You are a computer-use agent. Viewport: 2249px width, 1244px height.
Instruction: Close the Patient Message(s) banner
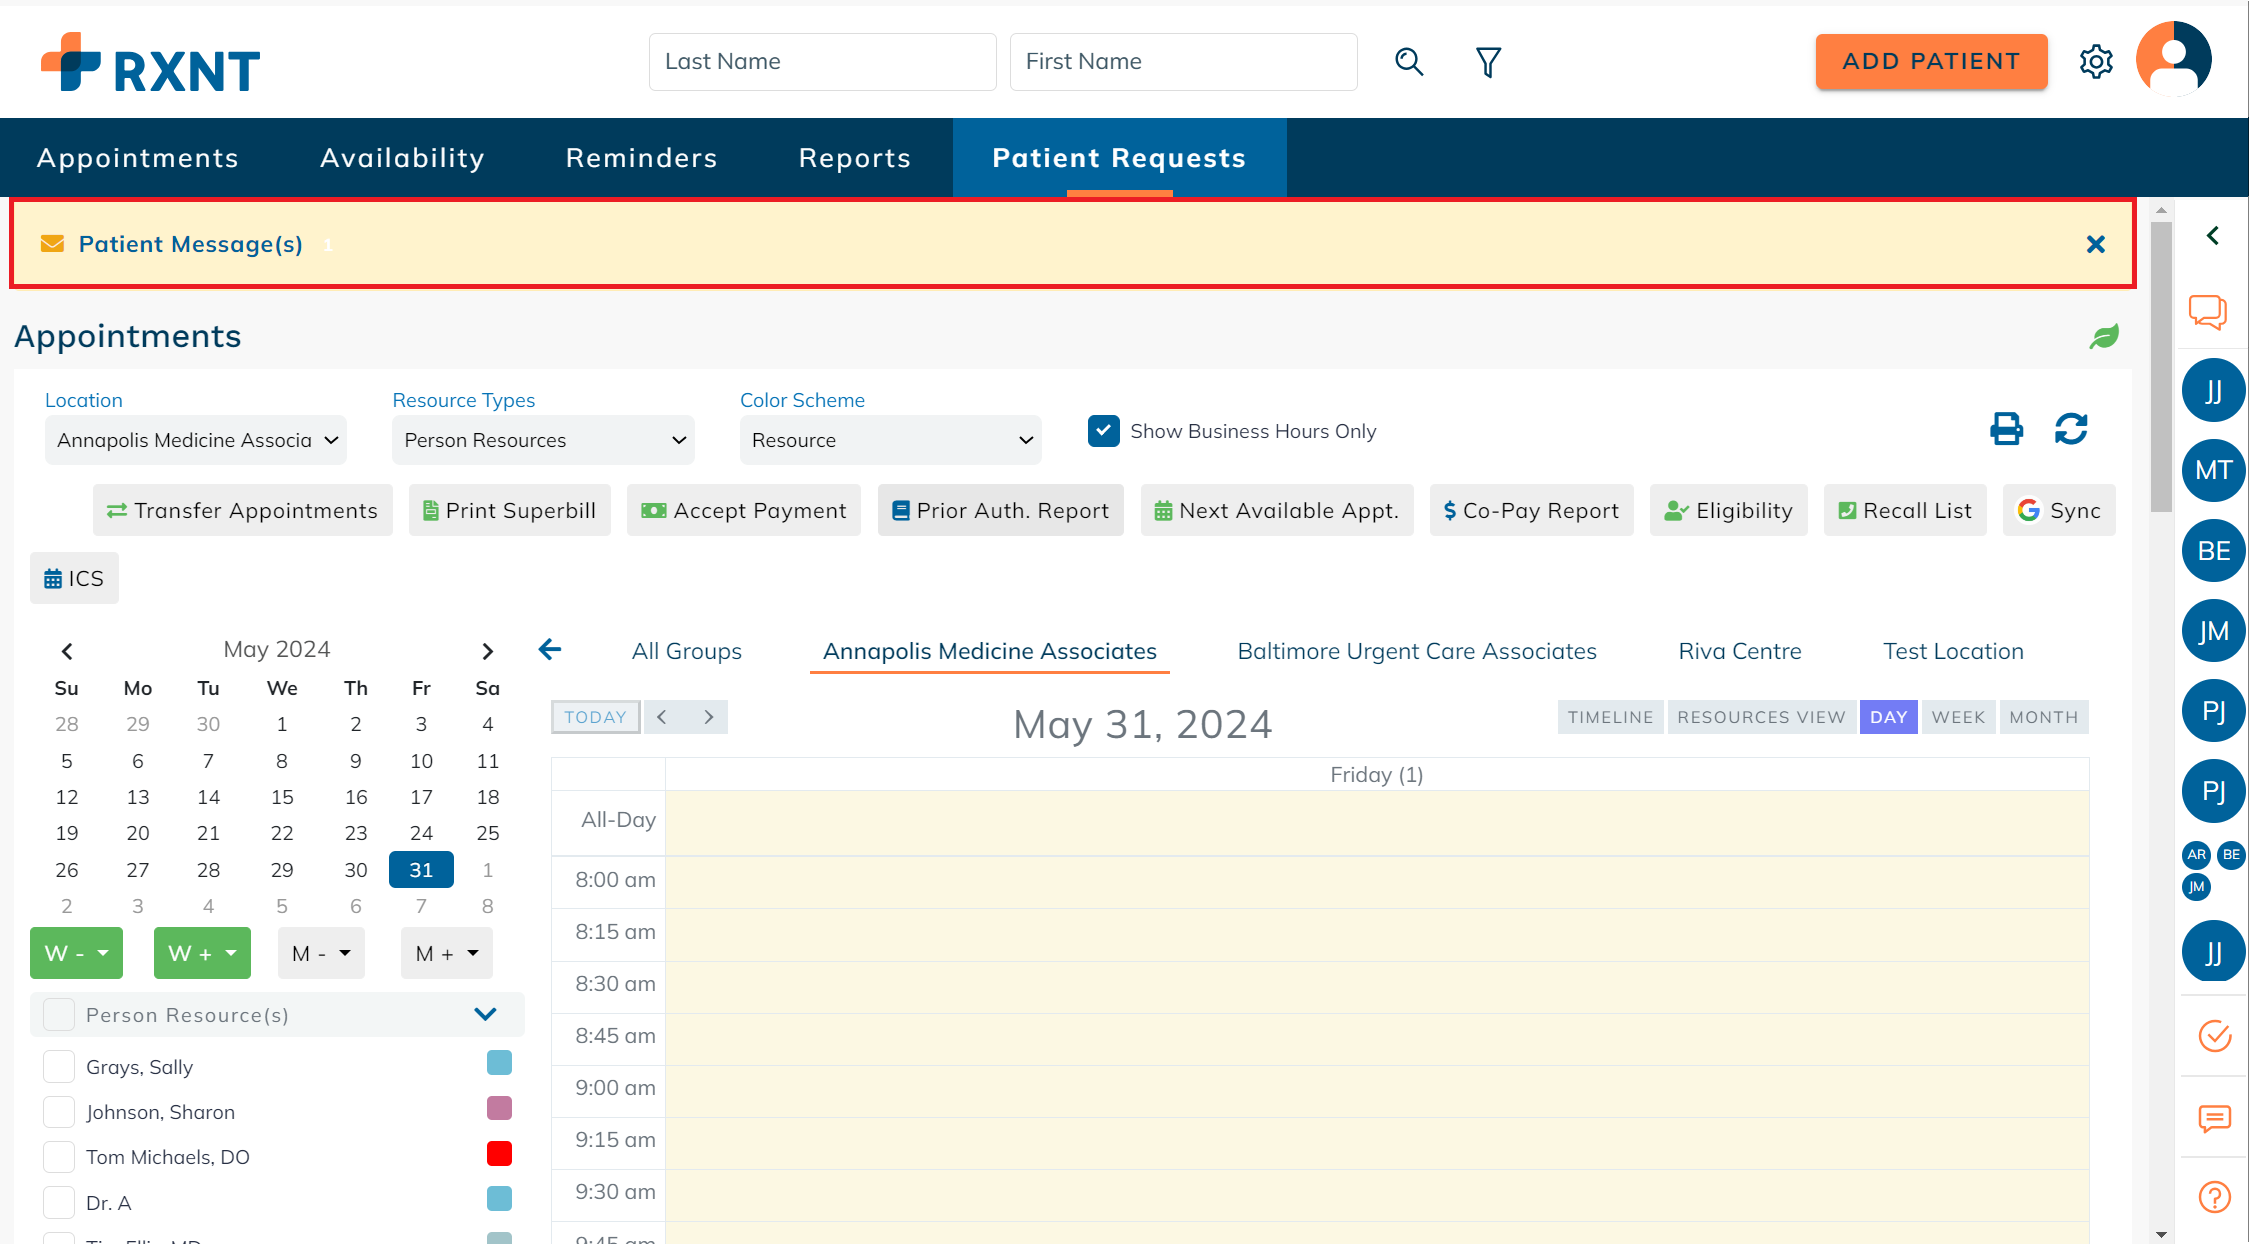(2096, 244)
